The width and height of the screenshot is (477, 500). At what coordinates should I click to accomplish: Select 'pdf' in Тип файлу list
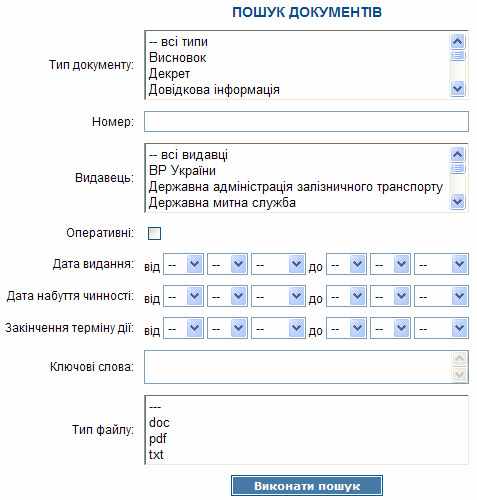click(158, 439)
